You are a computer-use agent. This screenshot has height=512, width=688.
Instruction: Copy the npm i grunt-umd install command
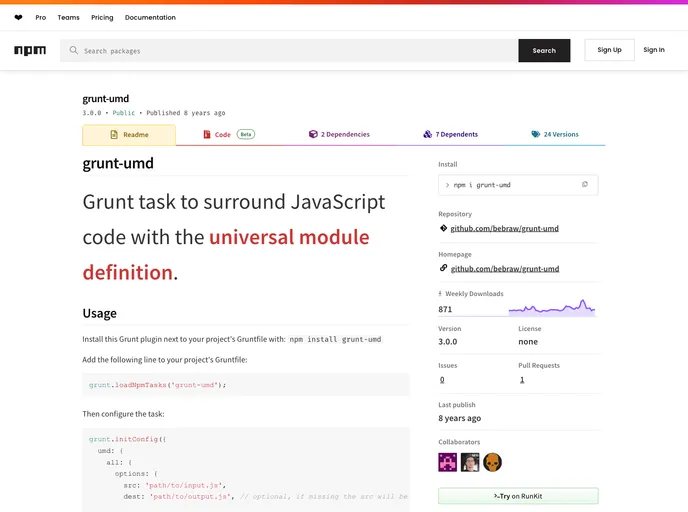585,185
